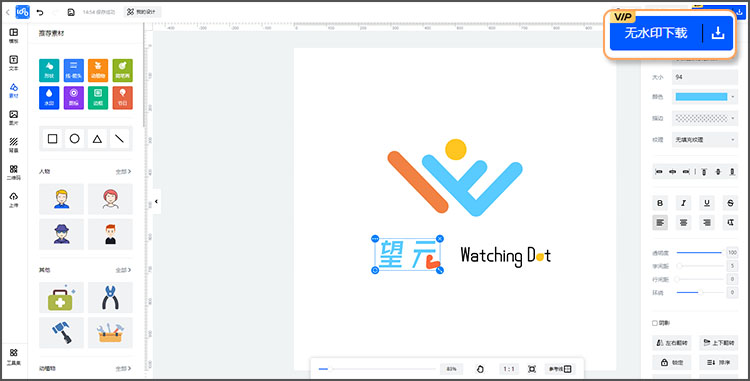Open the 图片 images sidebar tab
Screen dimensions: 750x381
pyautogui.click(x=13, y=117)
